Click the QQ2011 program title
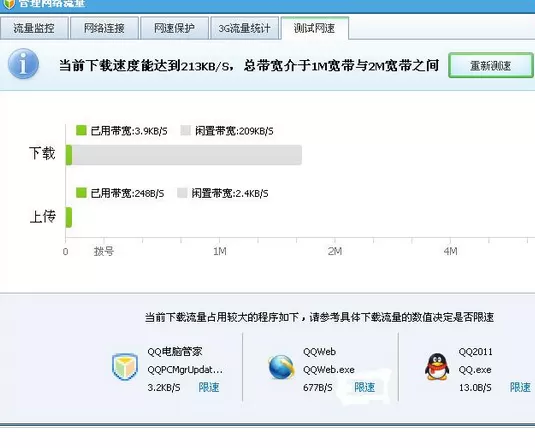Viewport: 535px width, 448px height. pyautogui.click(x=476, y=351)
